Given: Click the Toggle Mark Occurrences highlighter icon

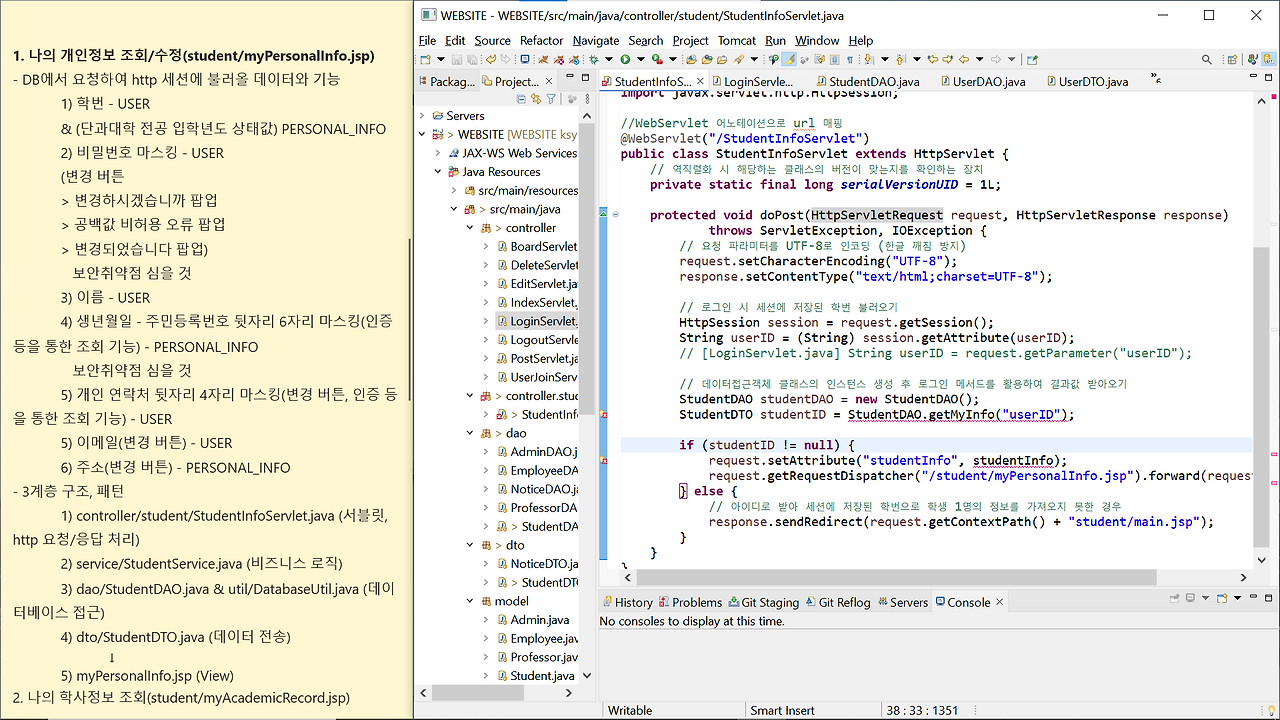Looking at the screenshot, I should pyautogui.click(x=790, y=60).
